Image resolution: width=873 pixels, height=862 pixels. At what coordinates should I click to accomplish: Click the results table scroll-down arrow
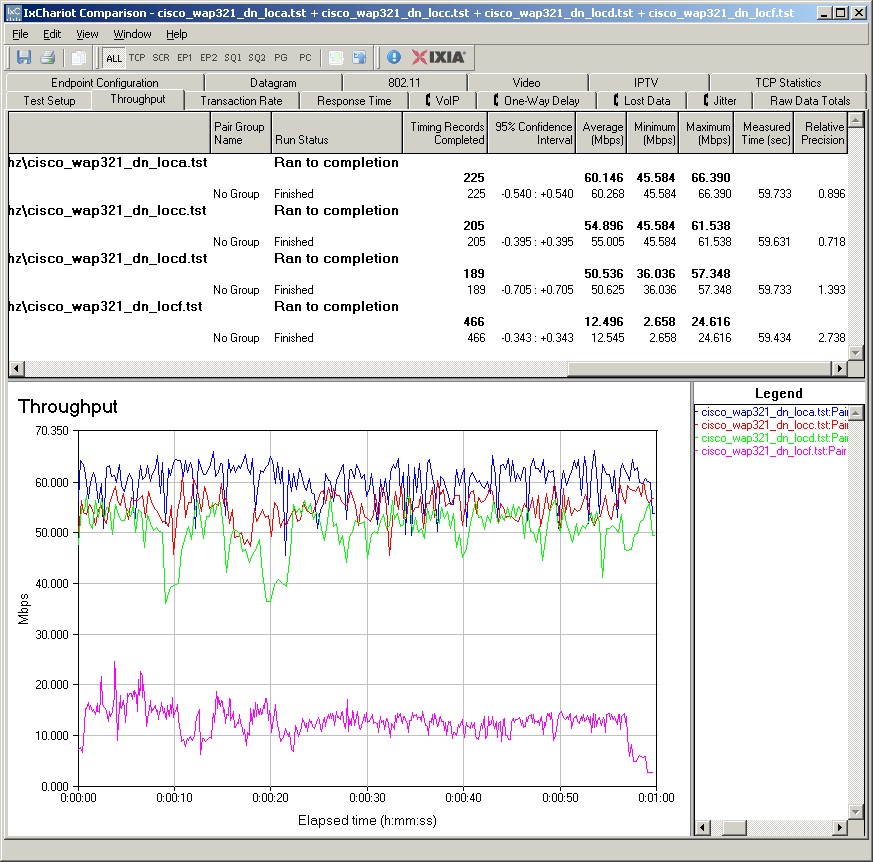[856, 352]
